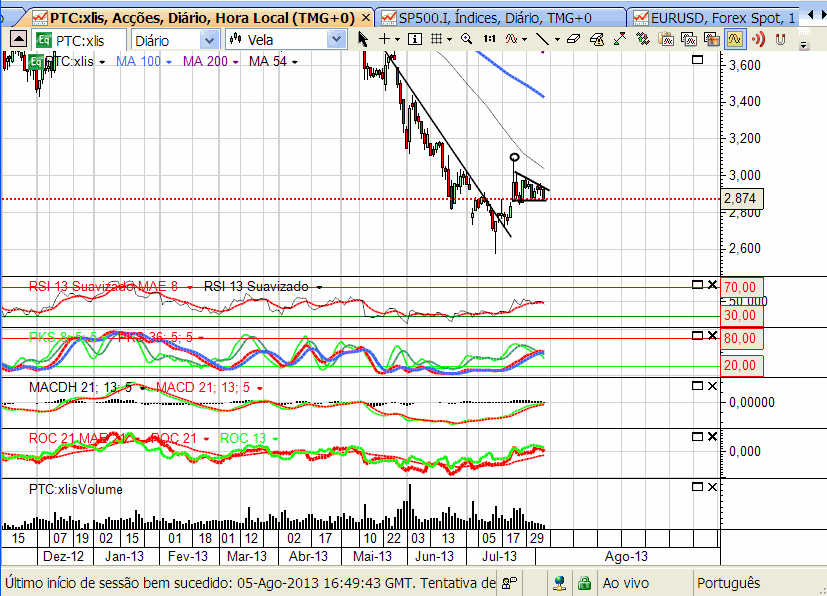
Task: Click the chart info box icon
Action: coord(415,39)
